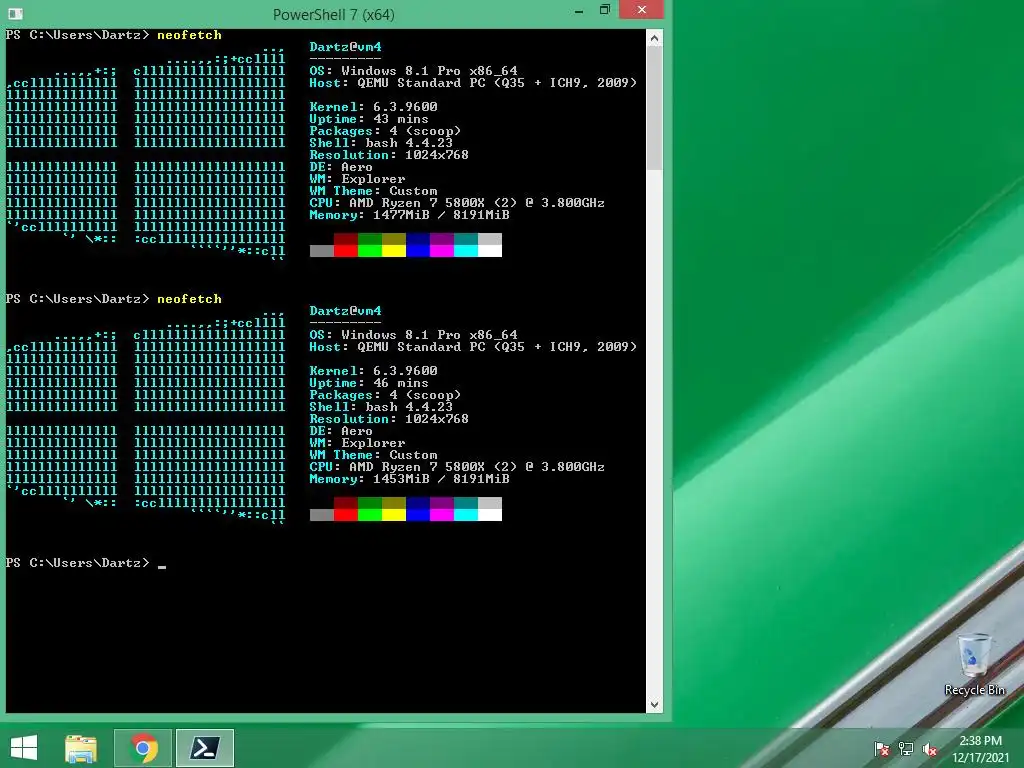
Task: Open the clock showing 2:38 PM
Action: tap(980, 741)
